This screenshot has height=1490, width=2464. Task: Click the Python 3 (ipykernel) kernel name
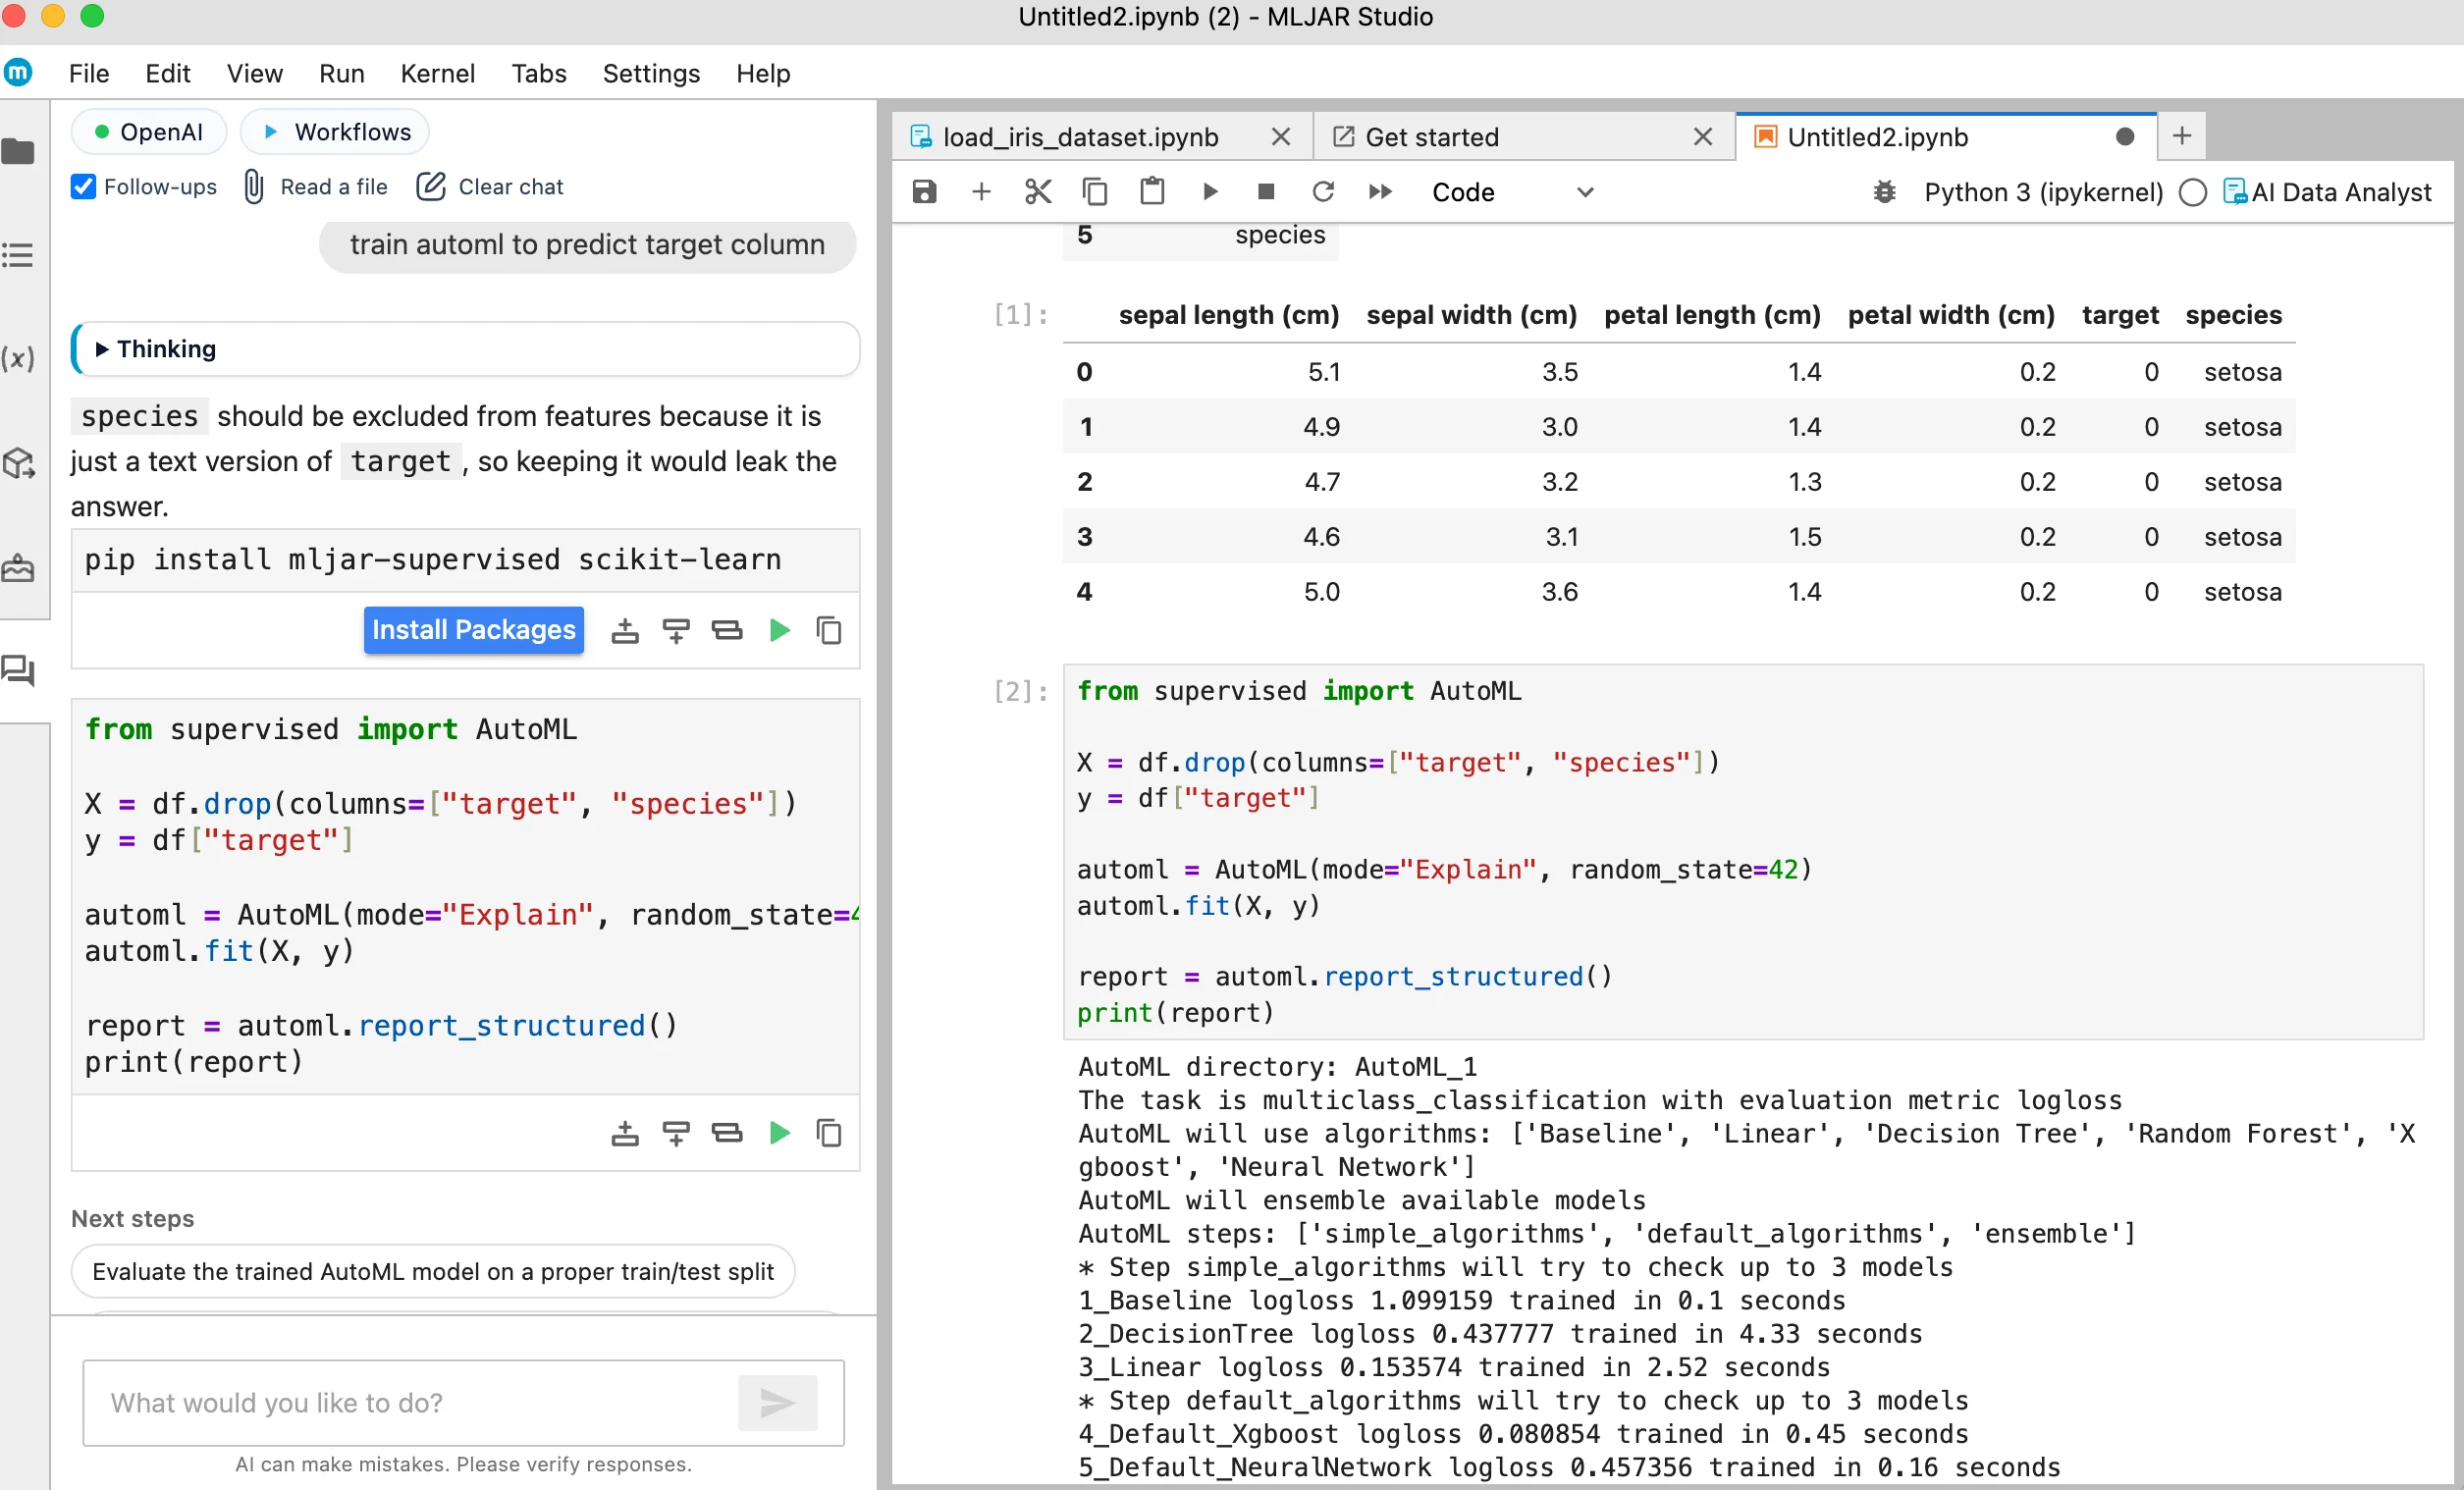pyautogui.click(x=2043, y=192)
